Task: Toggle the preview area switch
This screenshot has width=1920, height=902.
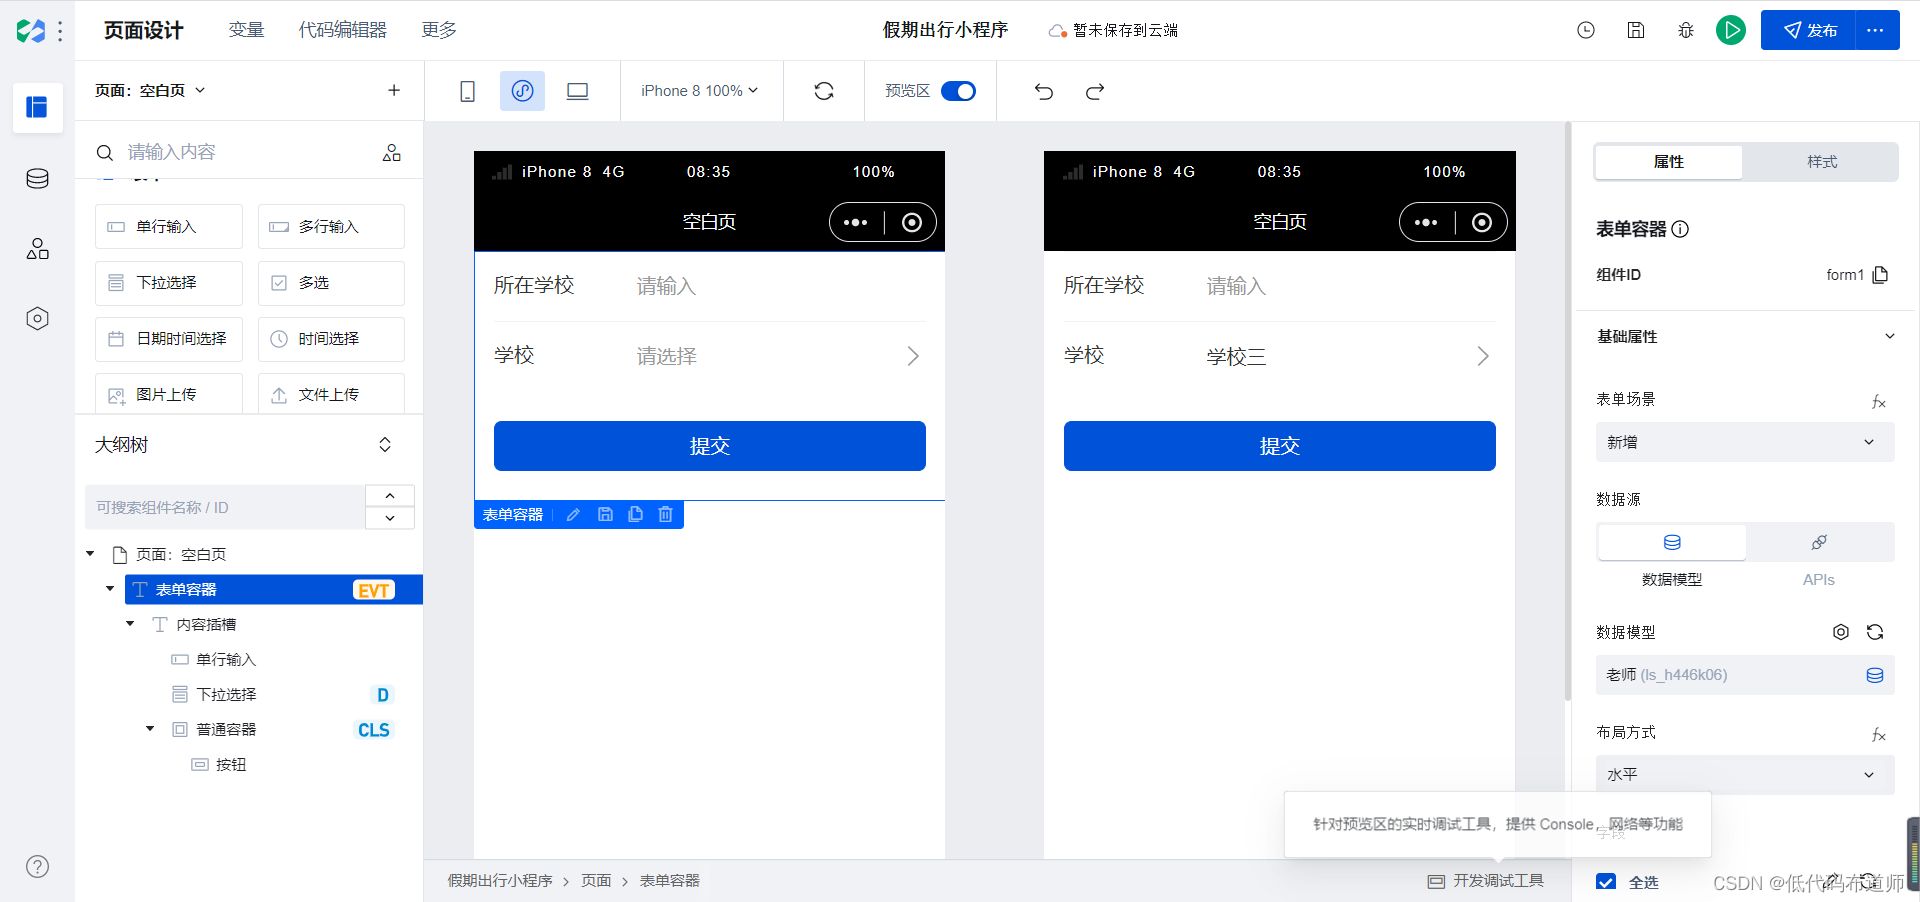Action: click(959, 91)
